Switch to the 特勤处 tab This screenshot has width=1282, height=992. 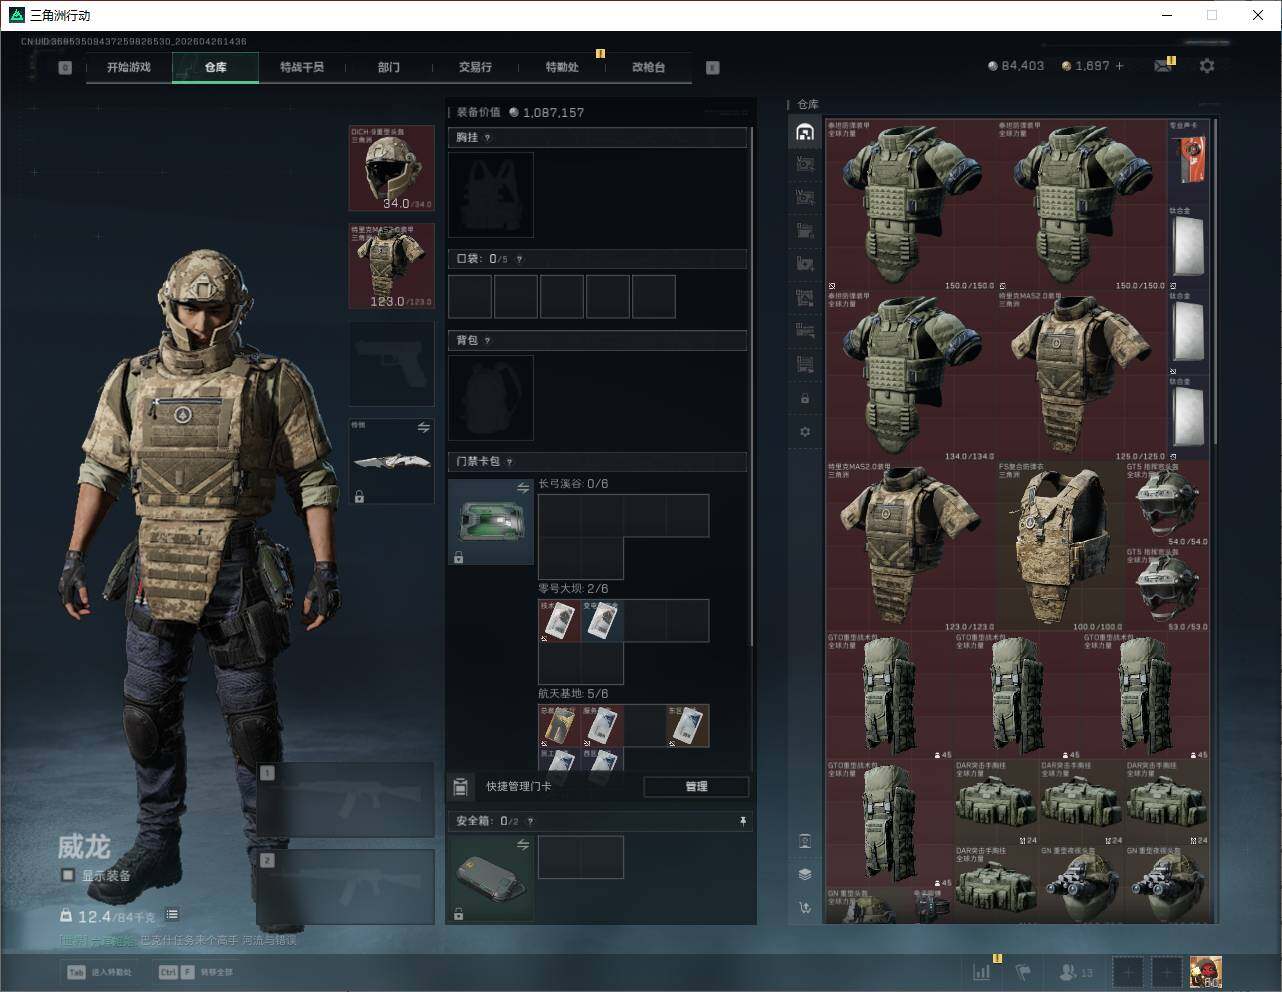(562, 67)
